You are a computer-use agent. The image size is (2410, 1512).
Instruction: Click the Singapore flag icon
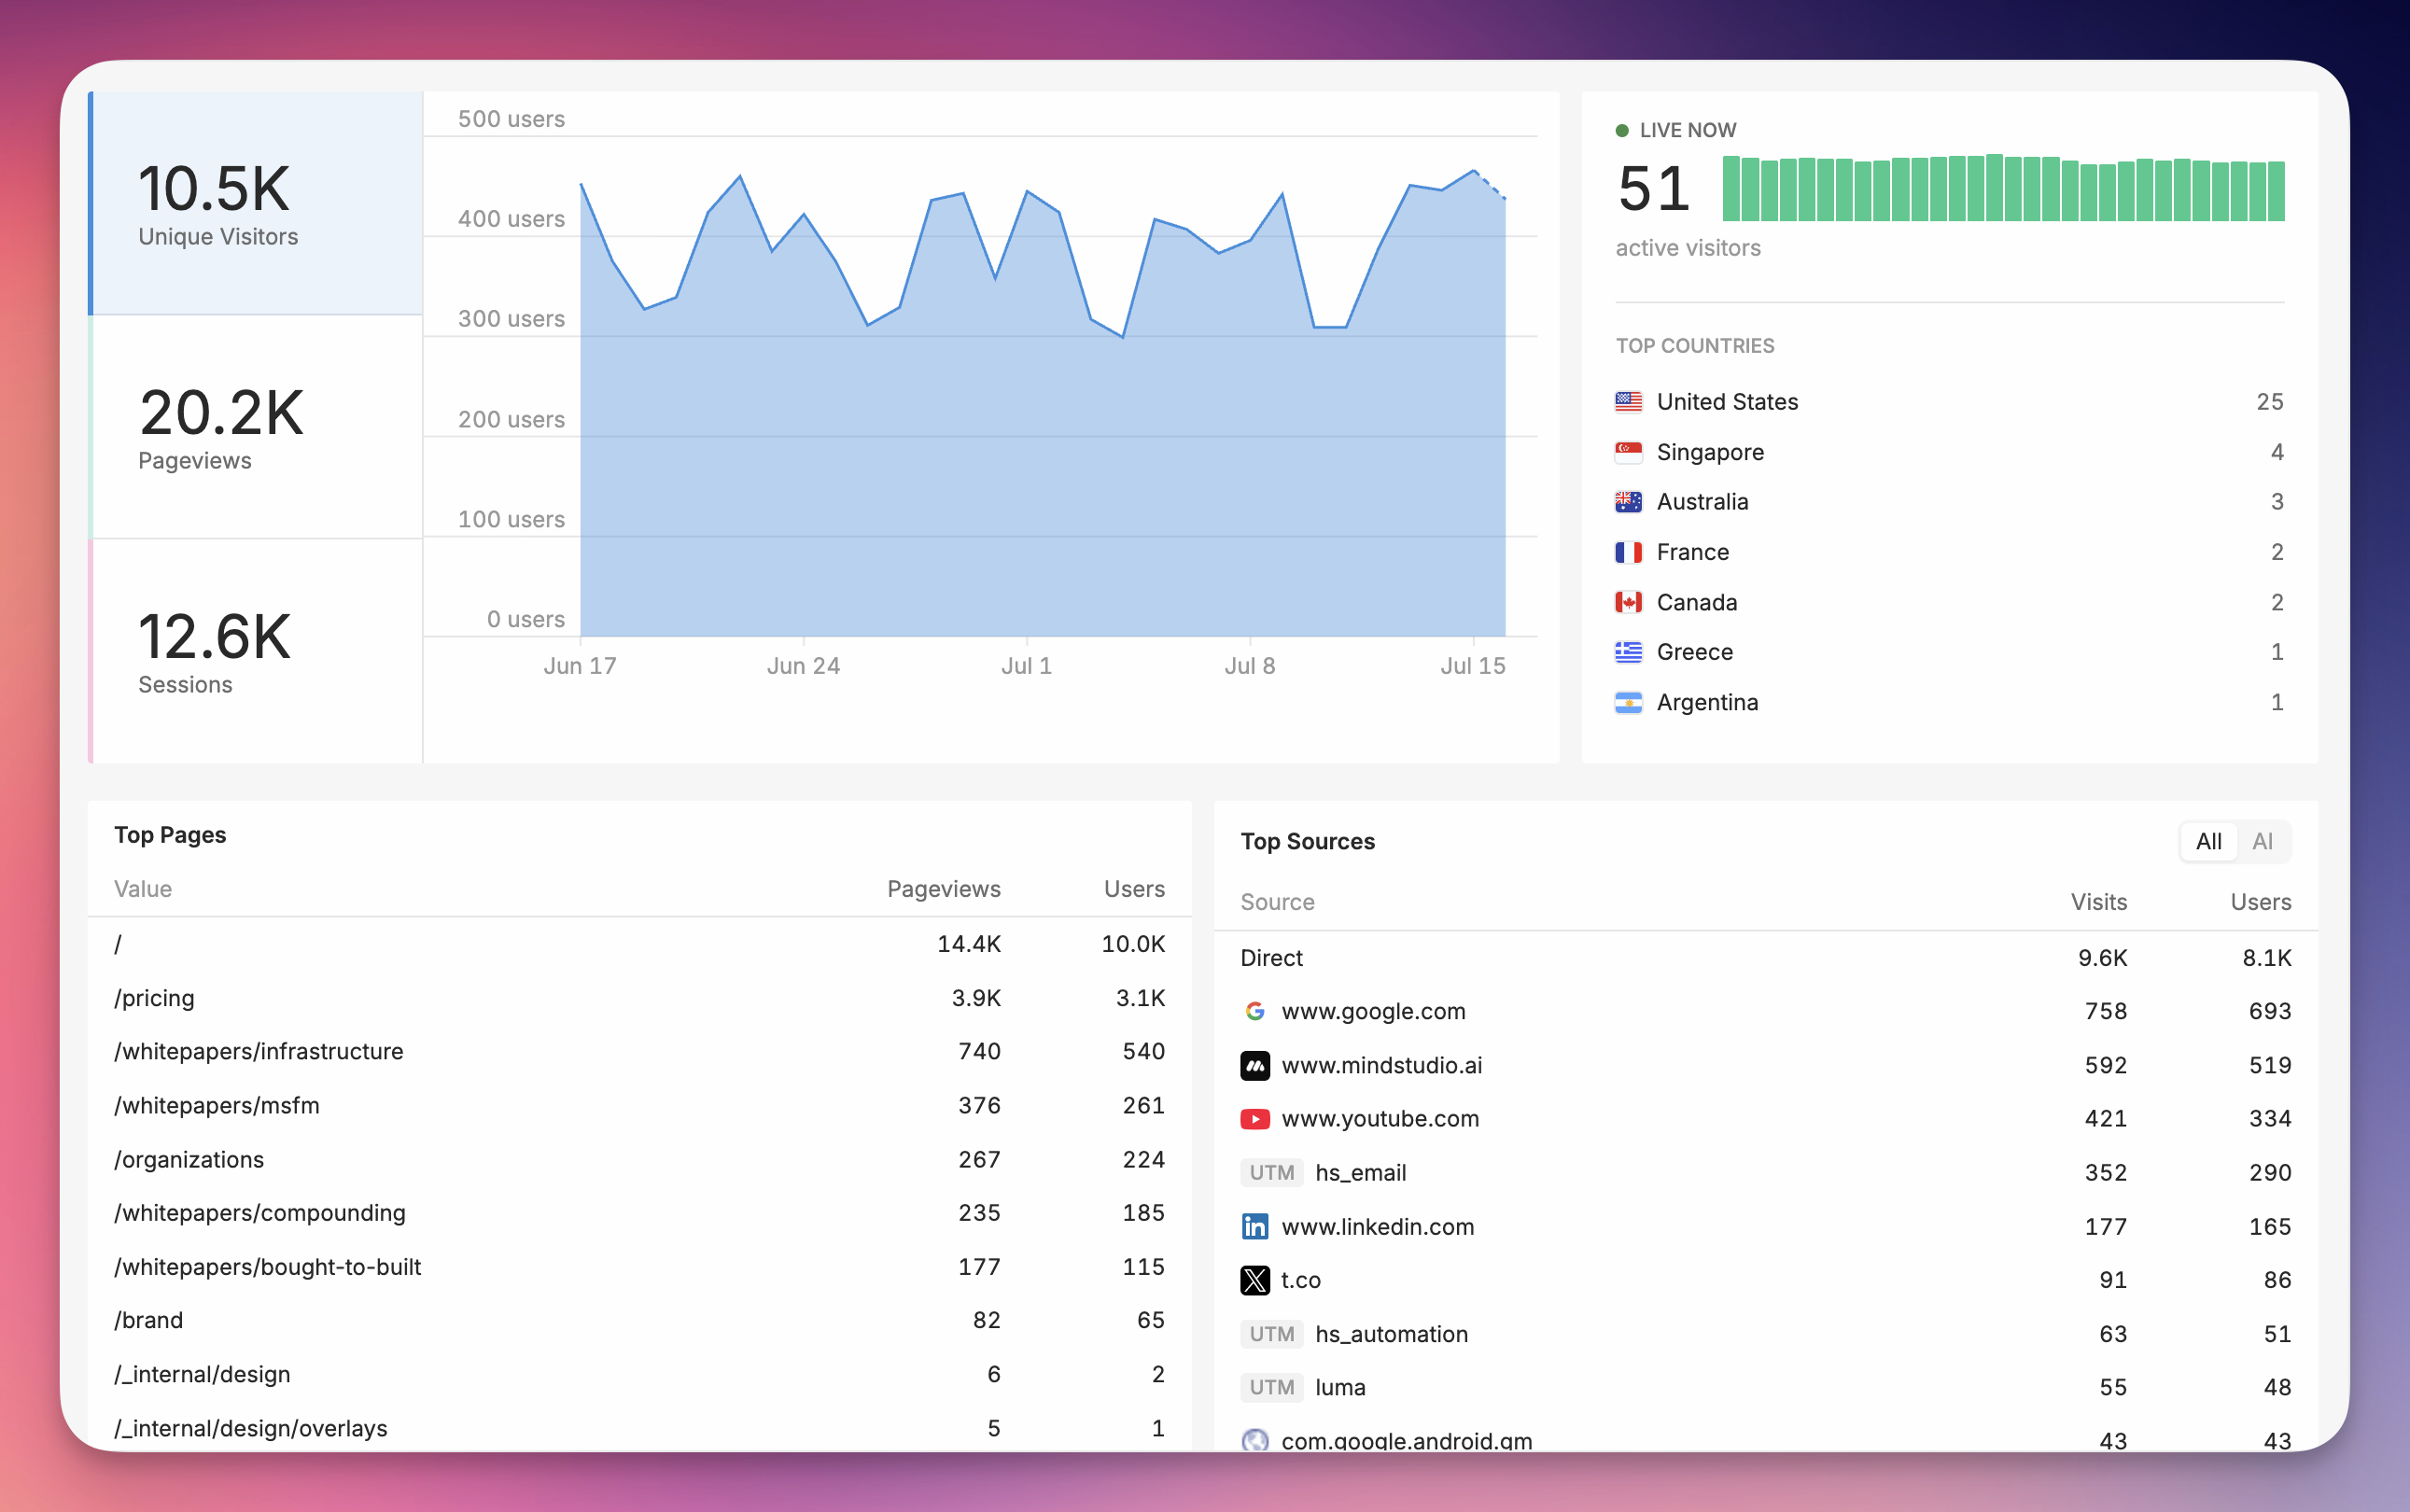coord(1628,452)
